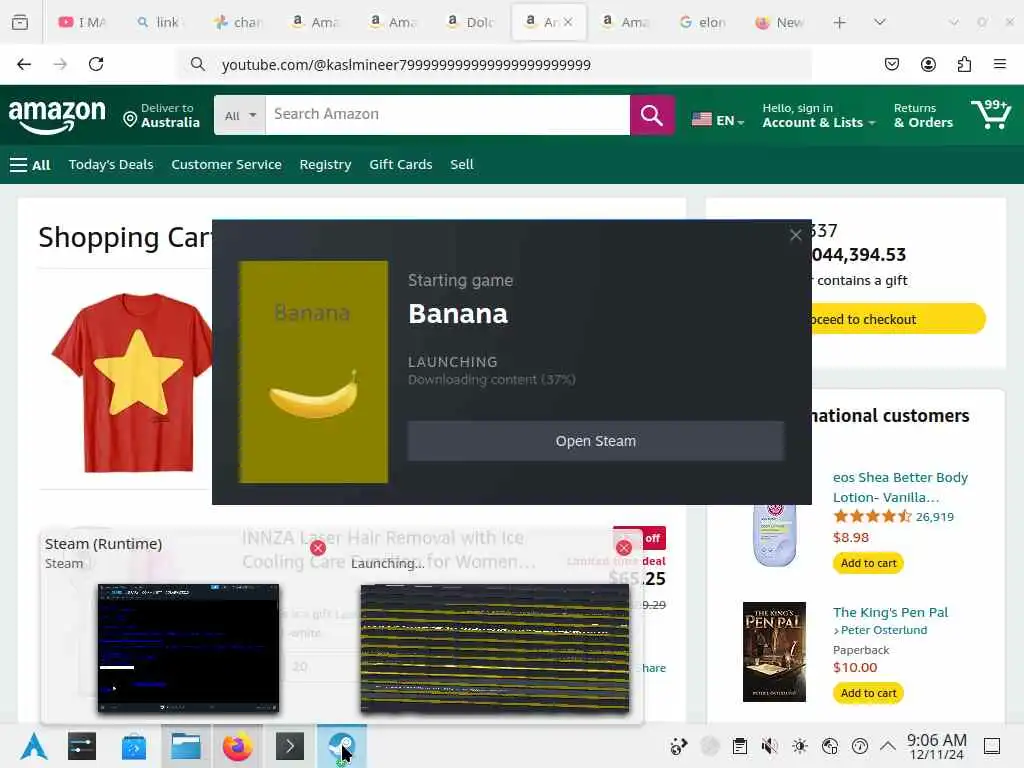Click Proceed to checkout
This screenshot has height=768, width=1024.
898,319
